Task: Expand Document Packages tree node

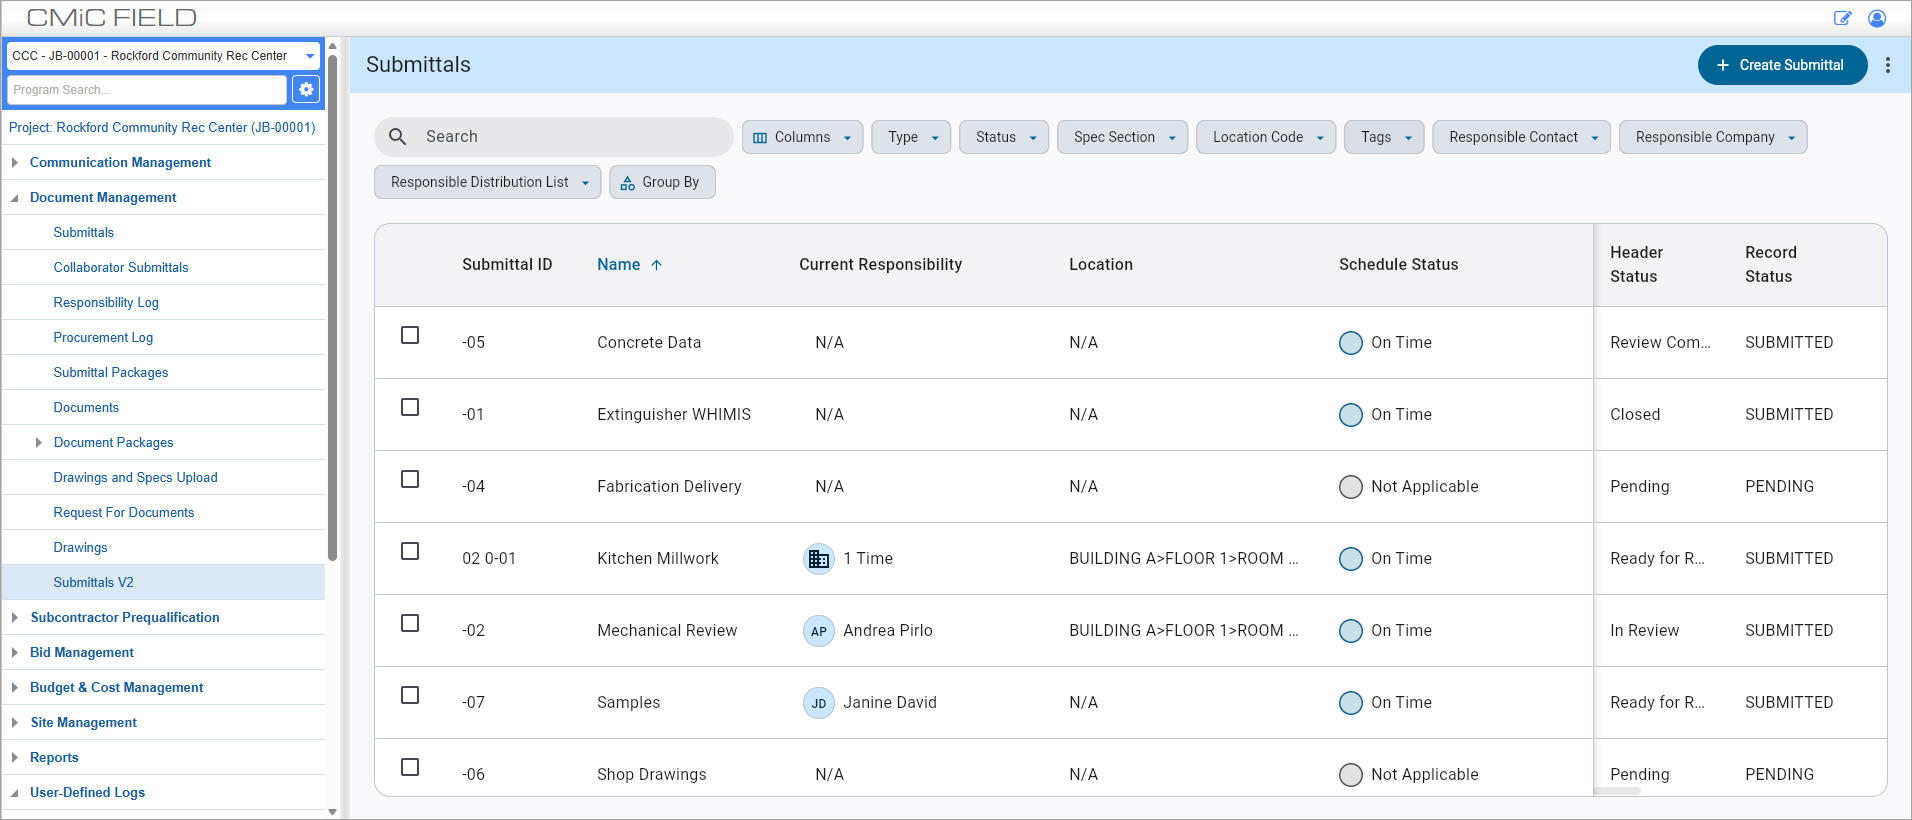Action: point(39,442)
